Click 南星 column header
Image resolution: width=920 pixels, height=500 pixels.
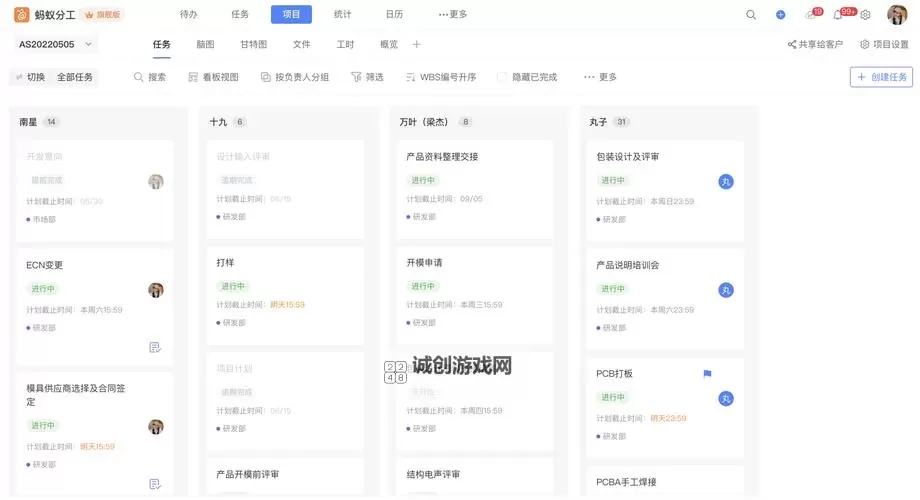(x=28, y=122)
